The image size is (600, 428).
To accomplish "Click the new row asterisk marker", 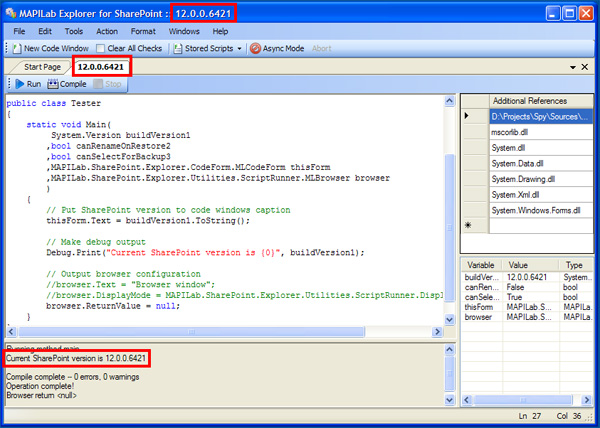I will point(468,225).
